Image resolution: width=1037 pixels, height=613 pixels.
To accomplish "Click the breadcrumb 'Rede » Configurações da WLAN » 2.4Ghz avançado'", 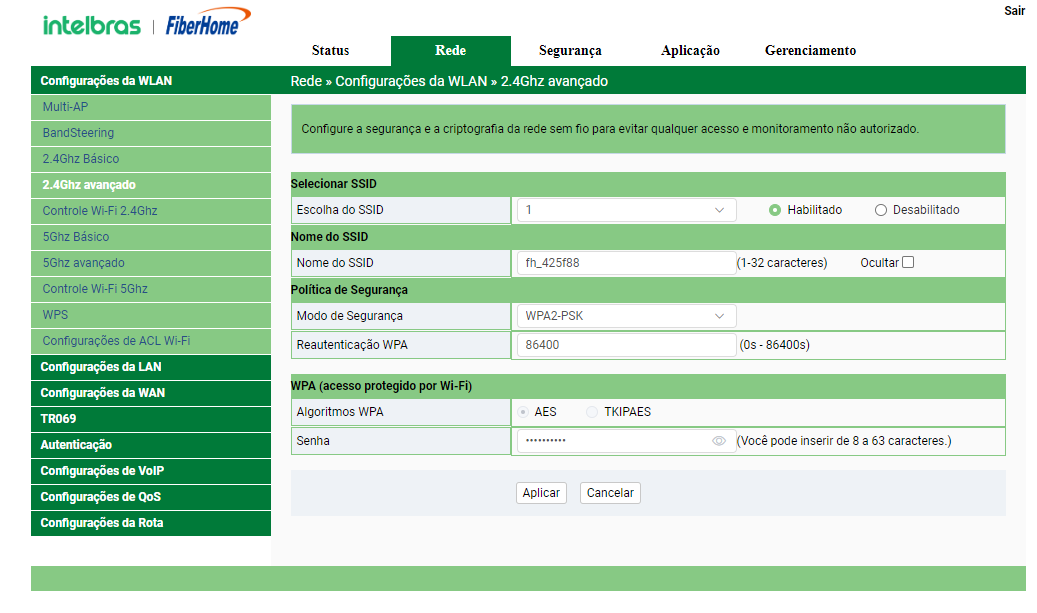I will 449,81.
